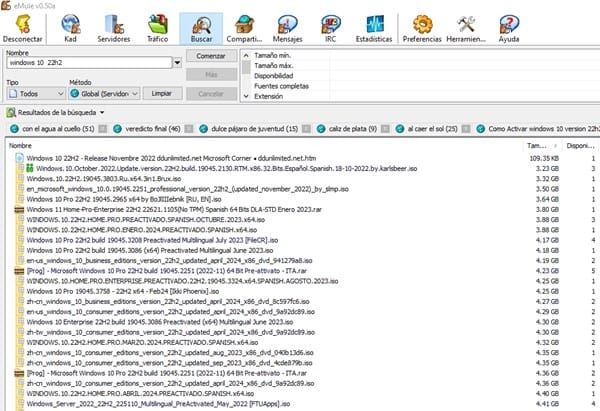Open the Herramientas tools menu

[466, 29]
